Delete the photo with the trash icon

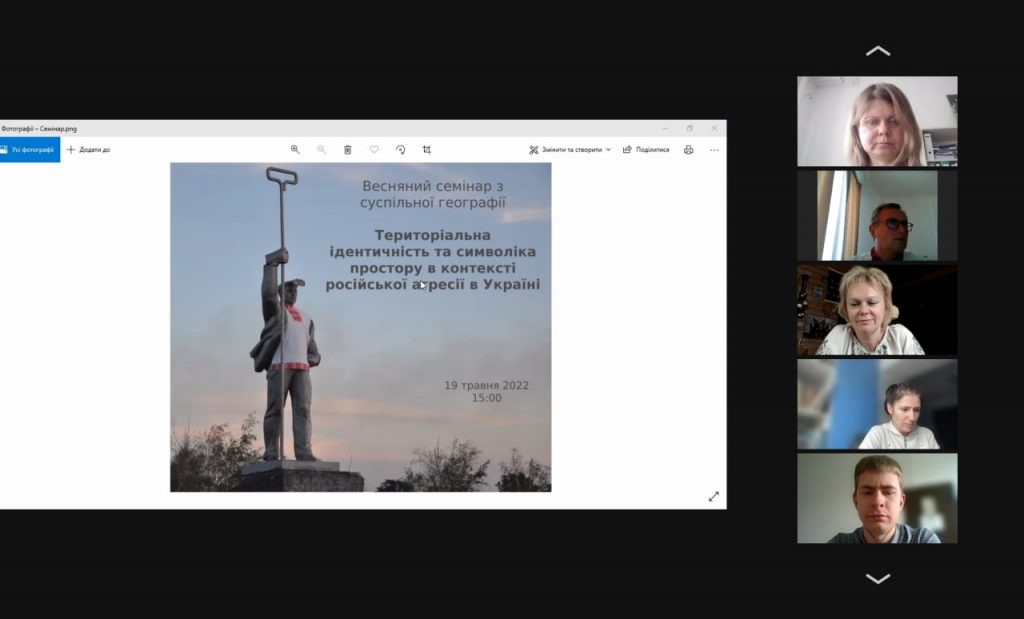click(348, 150)
